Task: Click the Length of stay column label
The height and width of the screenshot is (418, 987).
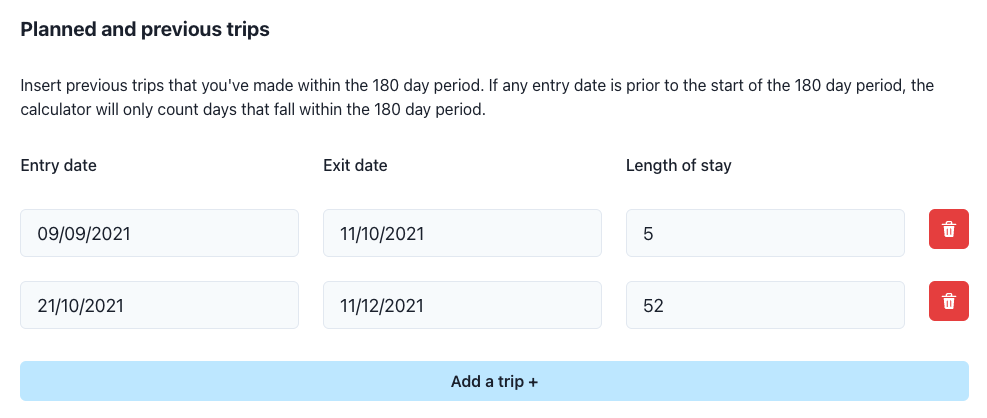Action: click(679, 166)
